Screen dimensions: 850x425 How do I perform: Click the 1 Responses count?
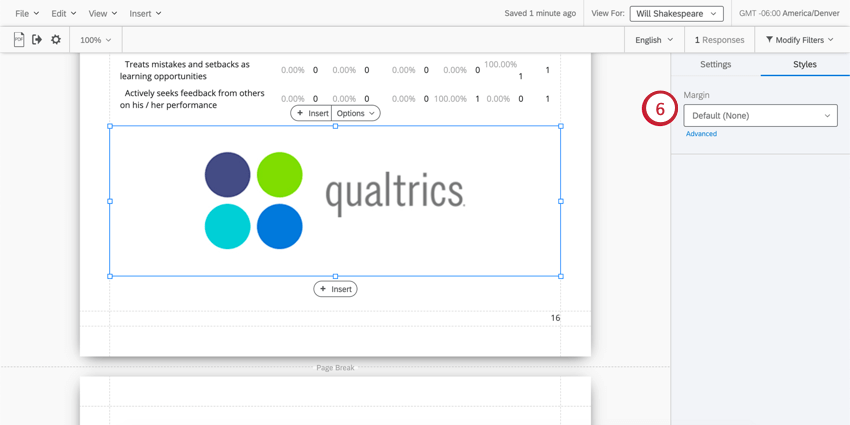[x=719, y=40]
